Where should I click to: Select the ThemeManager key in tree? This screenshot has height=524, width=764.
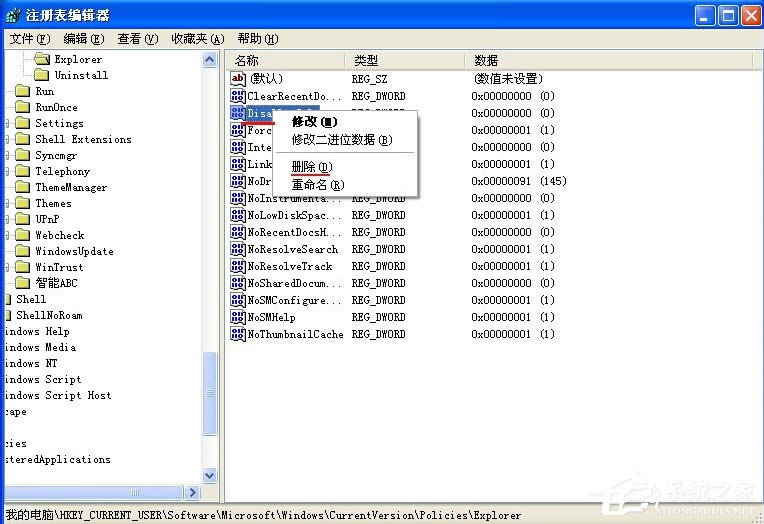[x=71, y=187]
